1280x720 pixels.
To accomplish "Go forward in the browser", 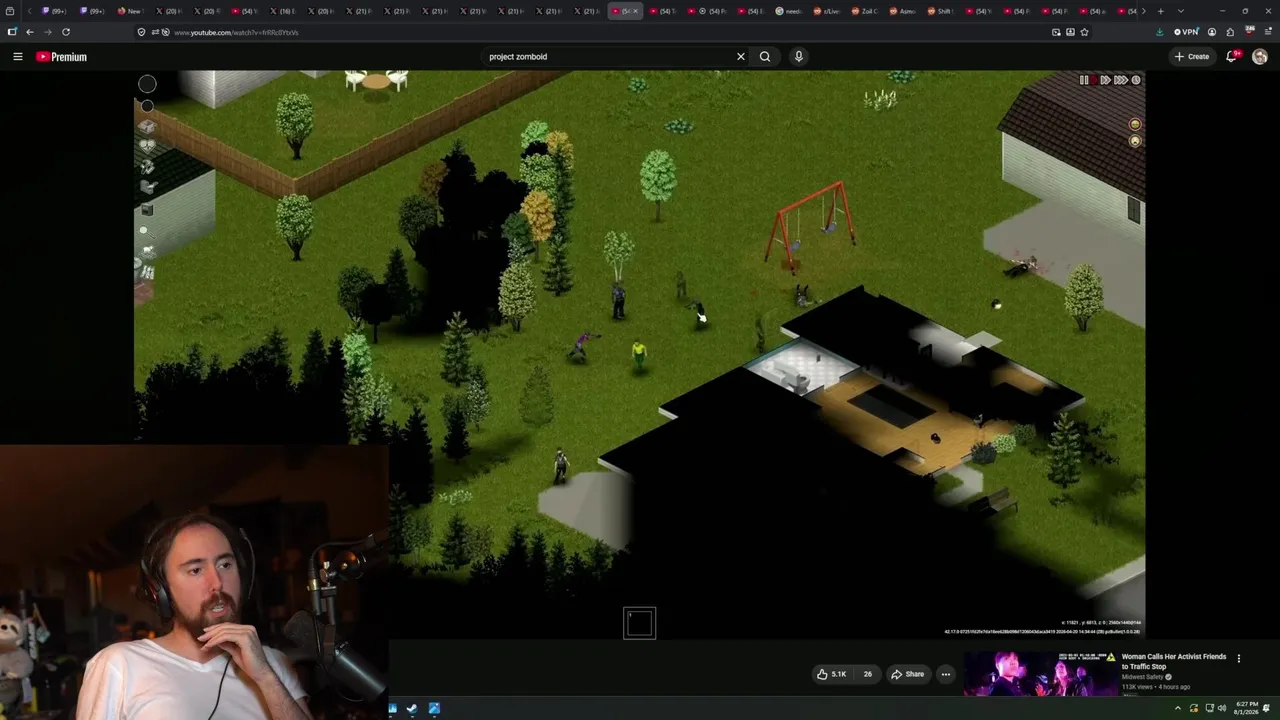I will (47, 32).
